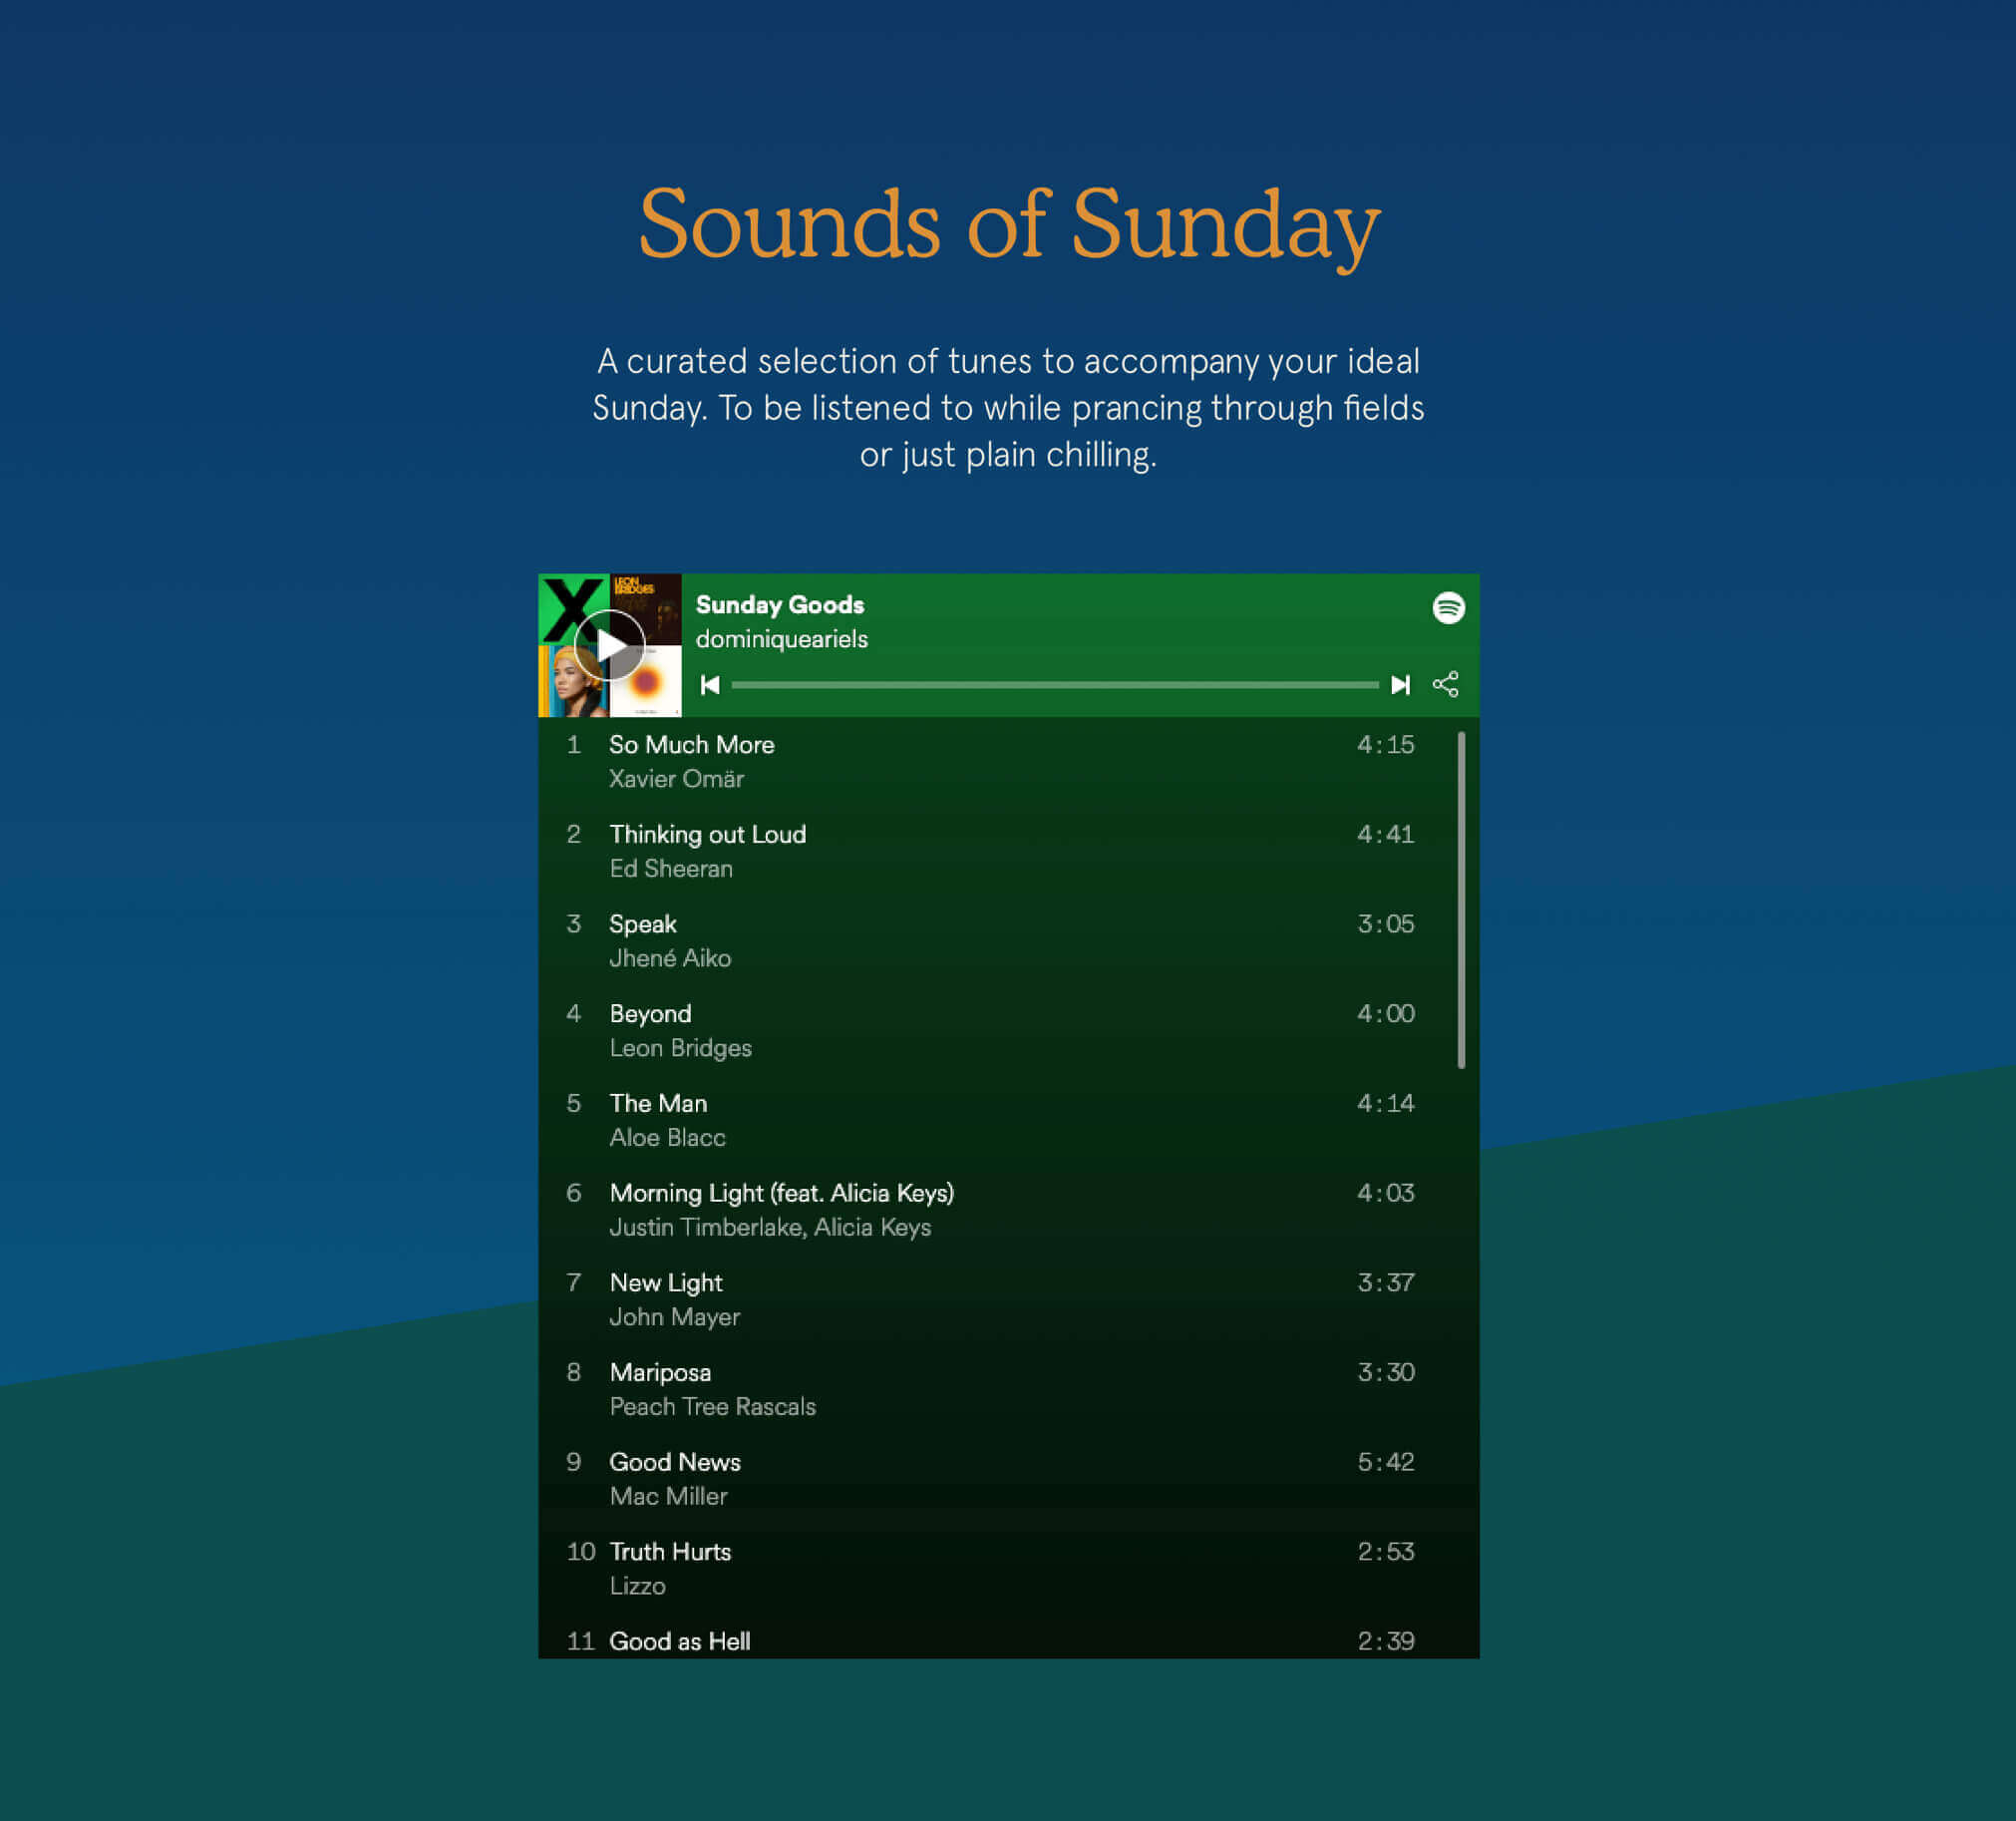Image resolution: width=2016 pixels, height=1821 pixels.
Task: Select 'Thinking out Loud' by Ed Sheeran
Action: [707, 834]
